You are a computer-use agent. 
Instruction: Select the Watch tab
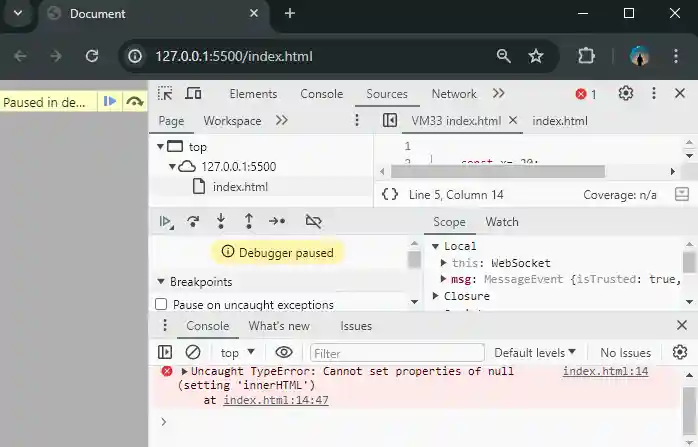[502, 222]
